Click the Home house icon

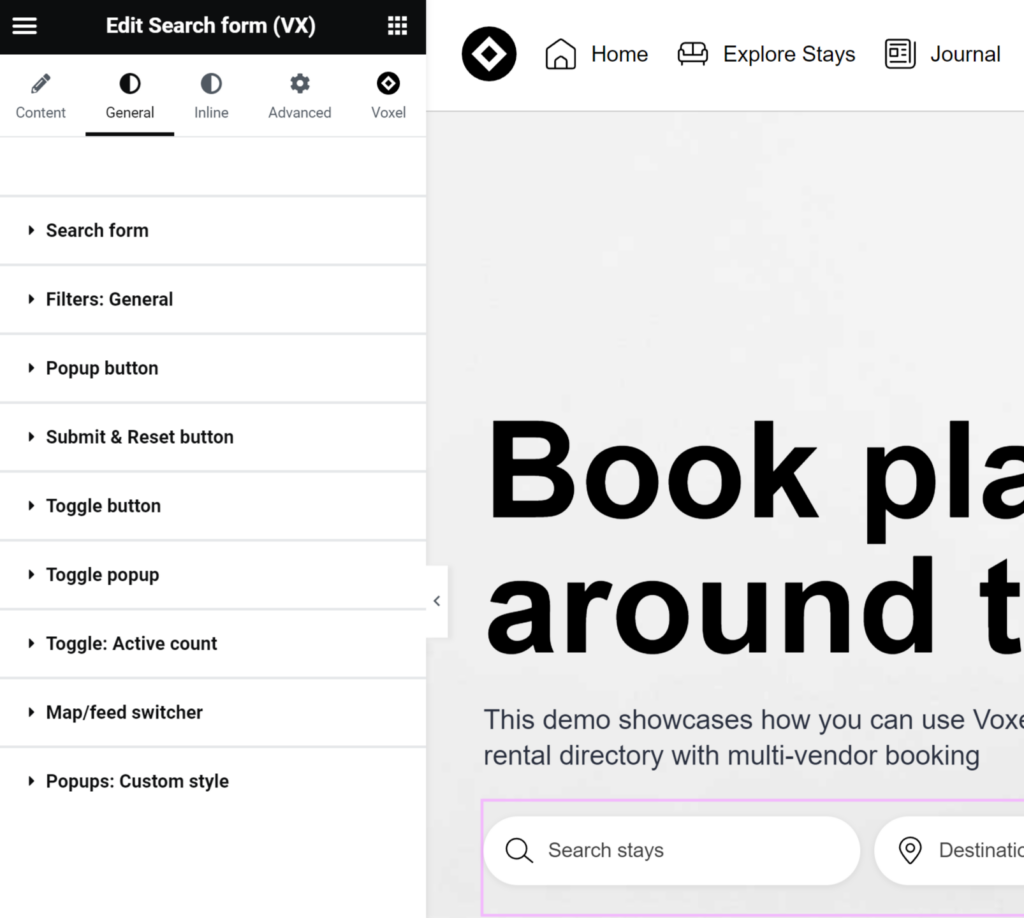[x=561, y=54]
